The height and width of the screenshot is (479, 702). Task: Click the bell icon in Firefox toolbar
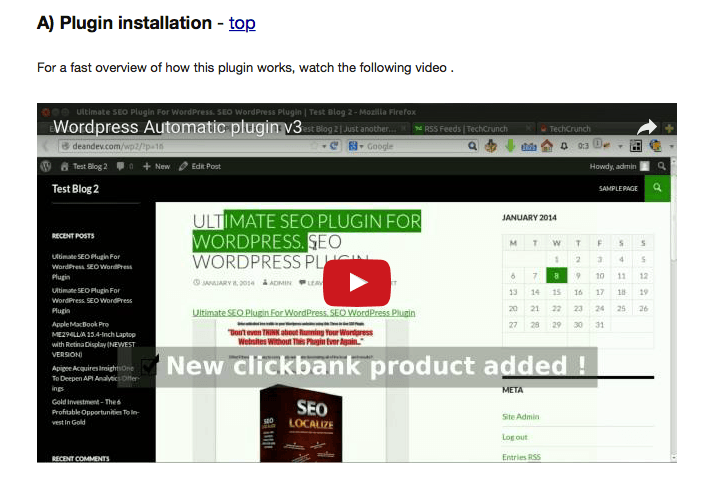pyautogui.click(x=564, y=146)
